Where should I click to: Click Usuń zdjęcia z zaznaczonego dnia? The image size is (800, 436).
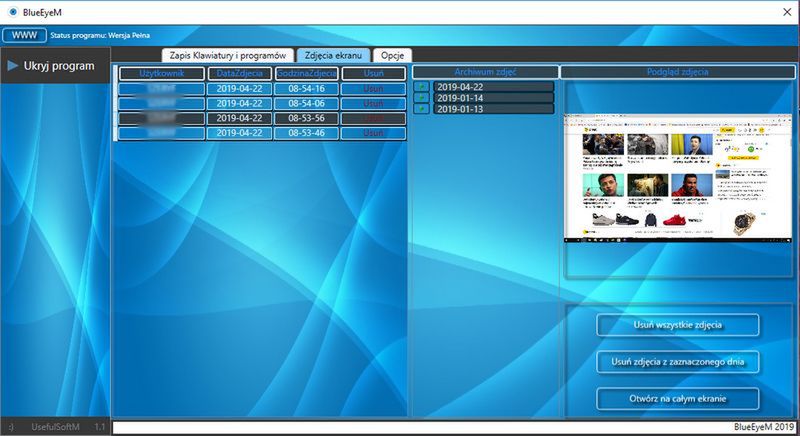678,362
